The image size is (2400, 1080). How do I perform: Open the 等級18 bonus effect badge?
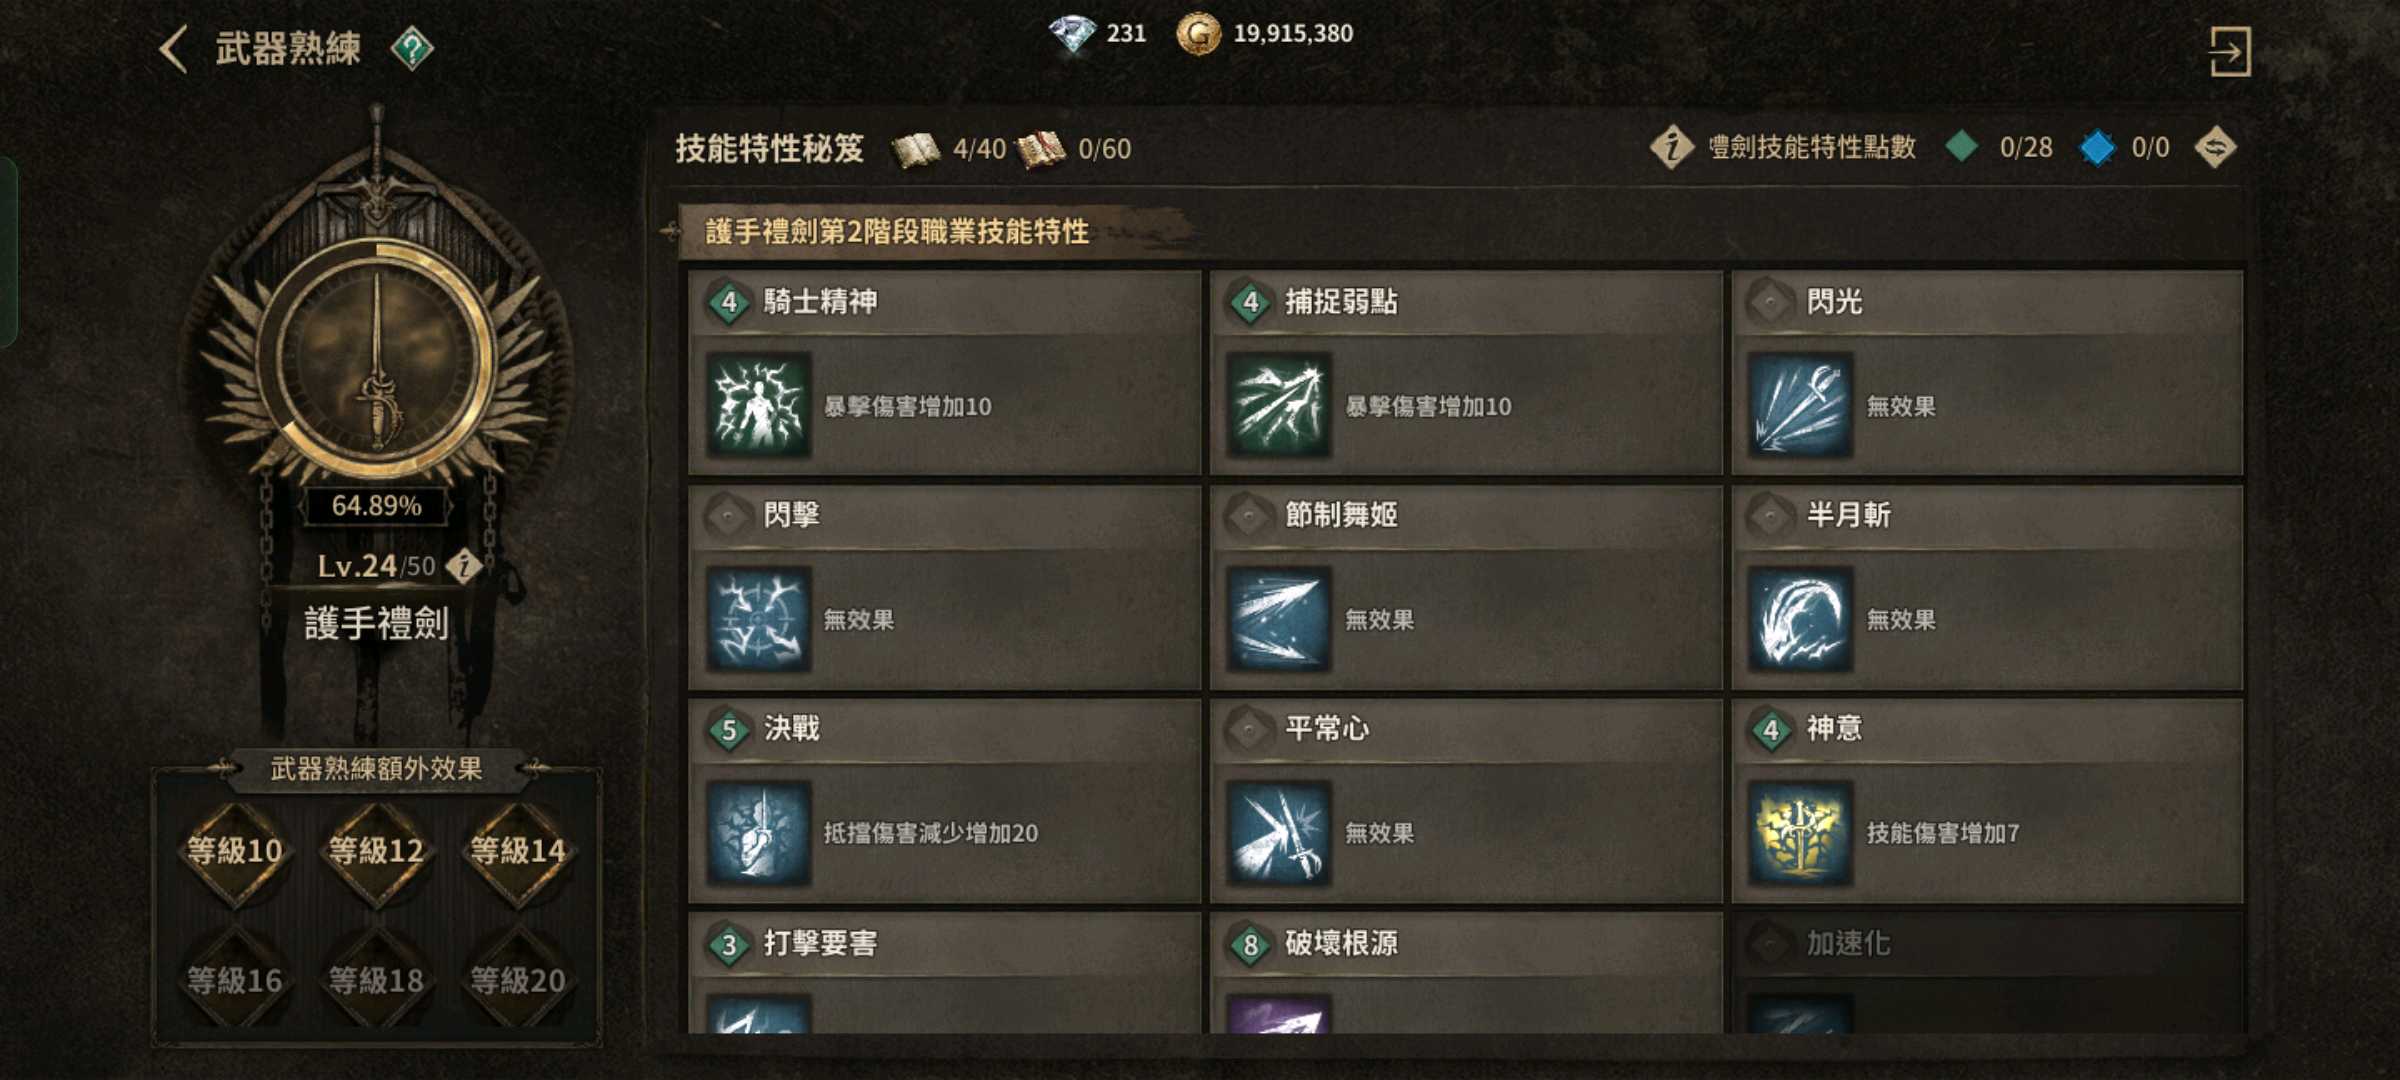377,980
